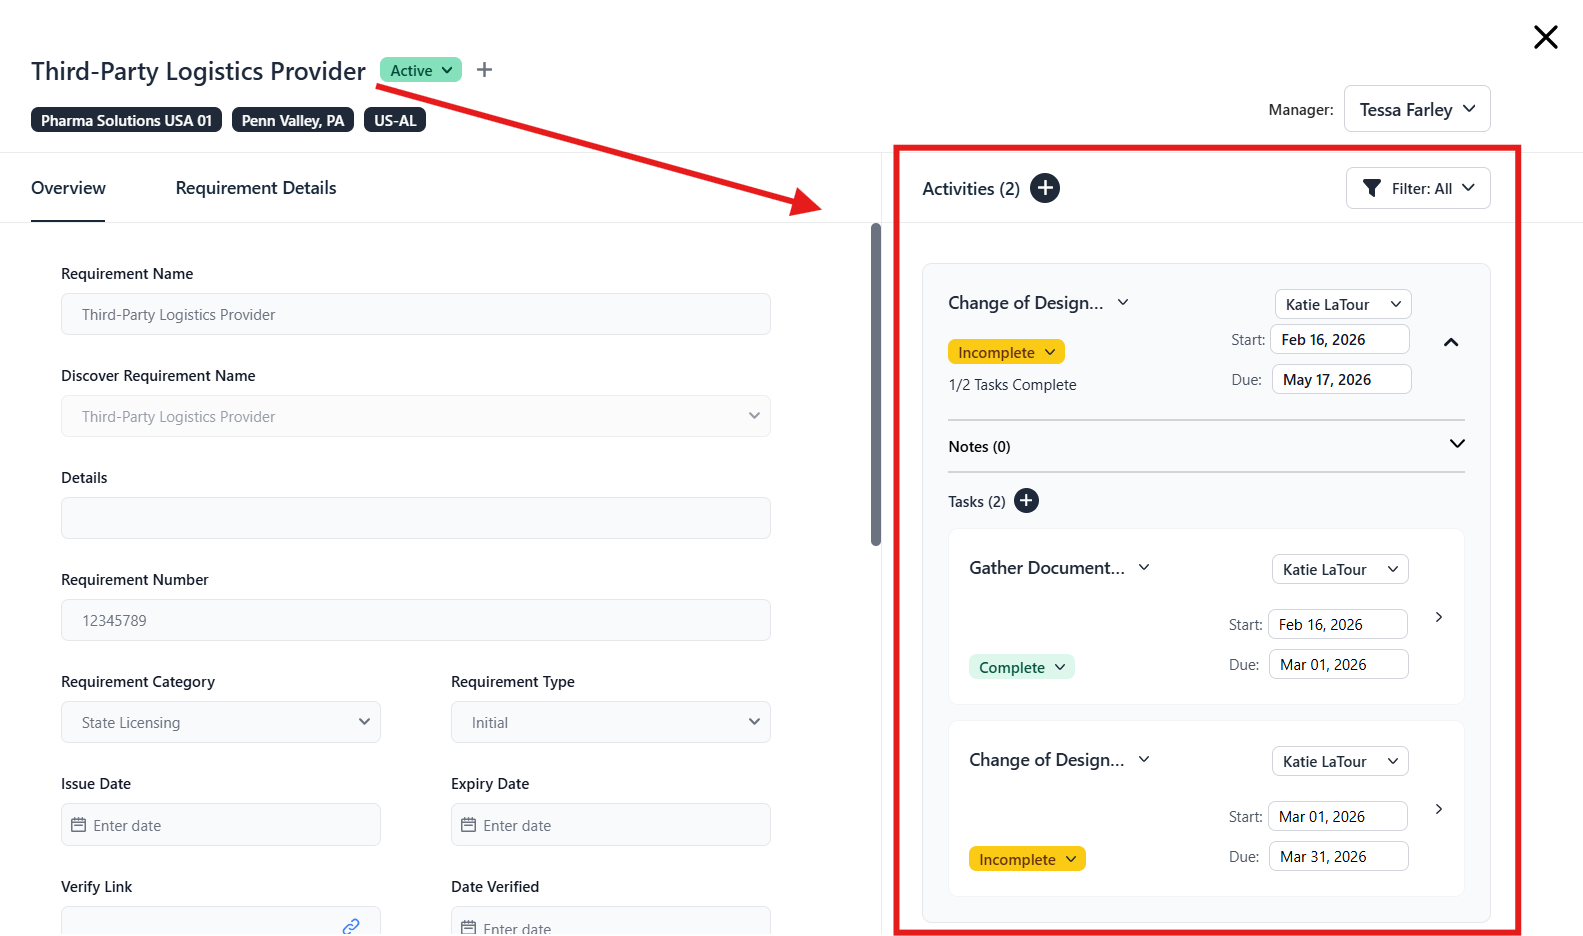This screenshot has height=936, width=1583.
Task: Add a new task with Tasks plus icon
Action: point(1026,501)
